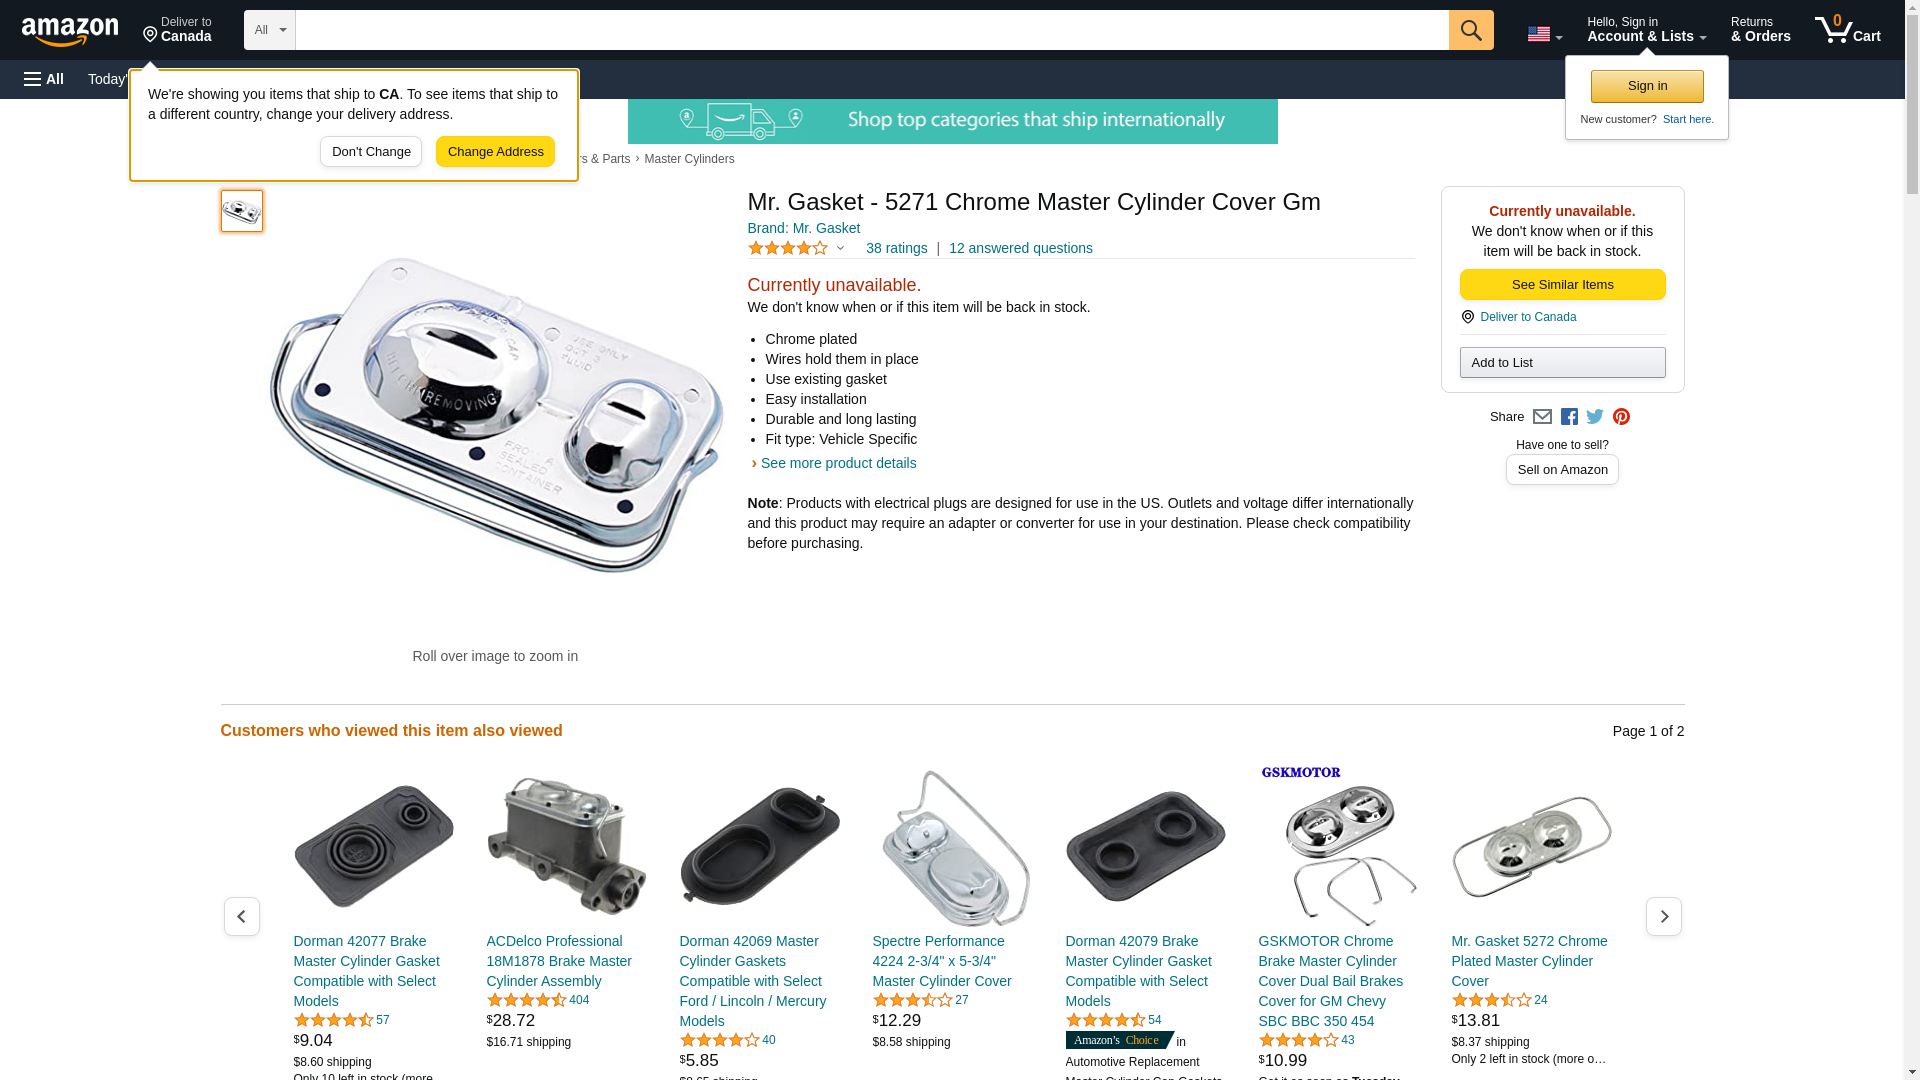Screen dimensions: 1920x1080
Task: Go back in carousel with left arrow
Action: 241,916
